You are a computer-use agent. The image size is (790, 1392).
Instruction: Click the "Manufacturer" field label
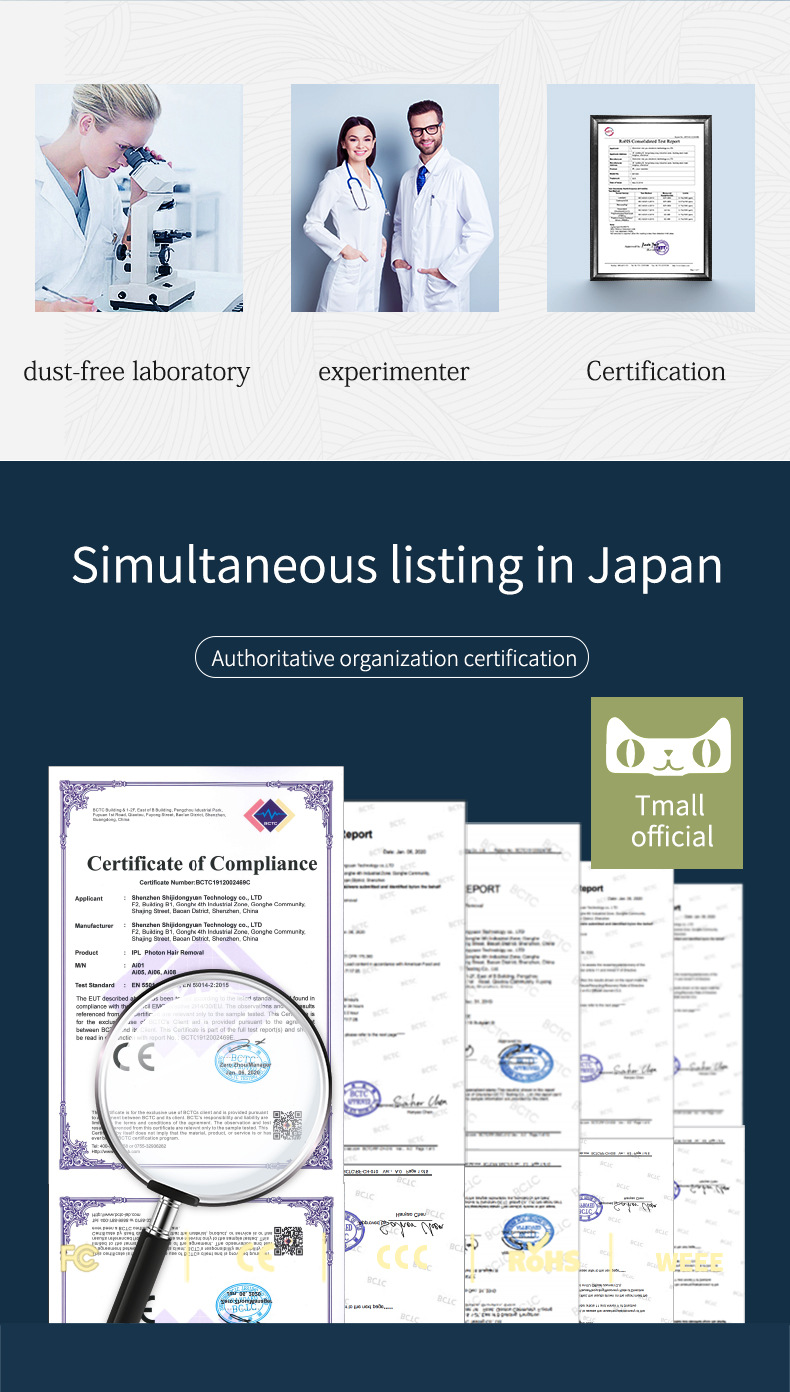[x=94, y=925]
